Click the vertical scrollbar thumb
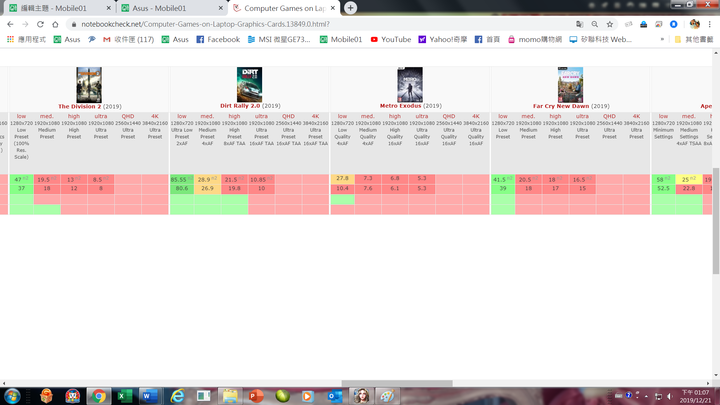Screen dimensions: 720x405 click(716, 219)
